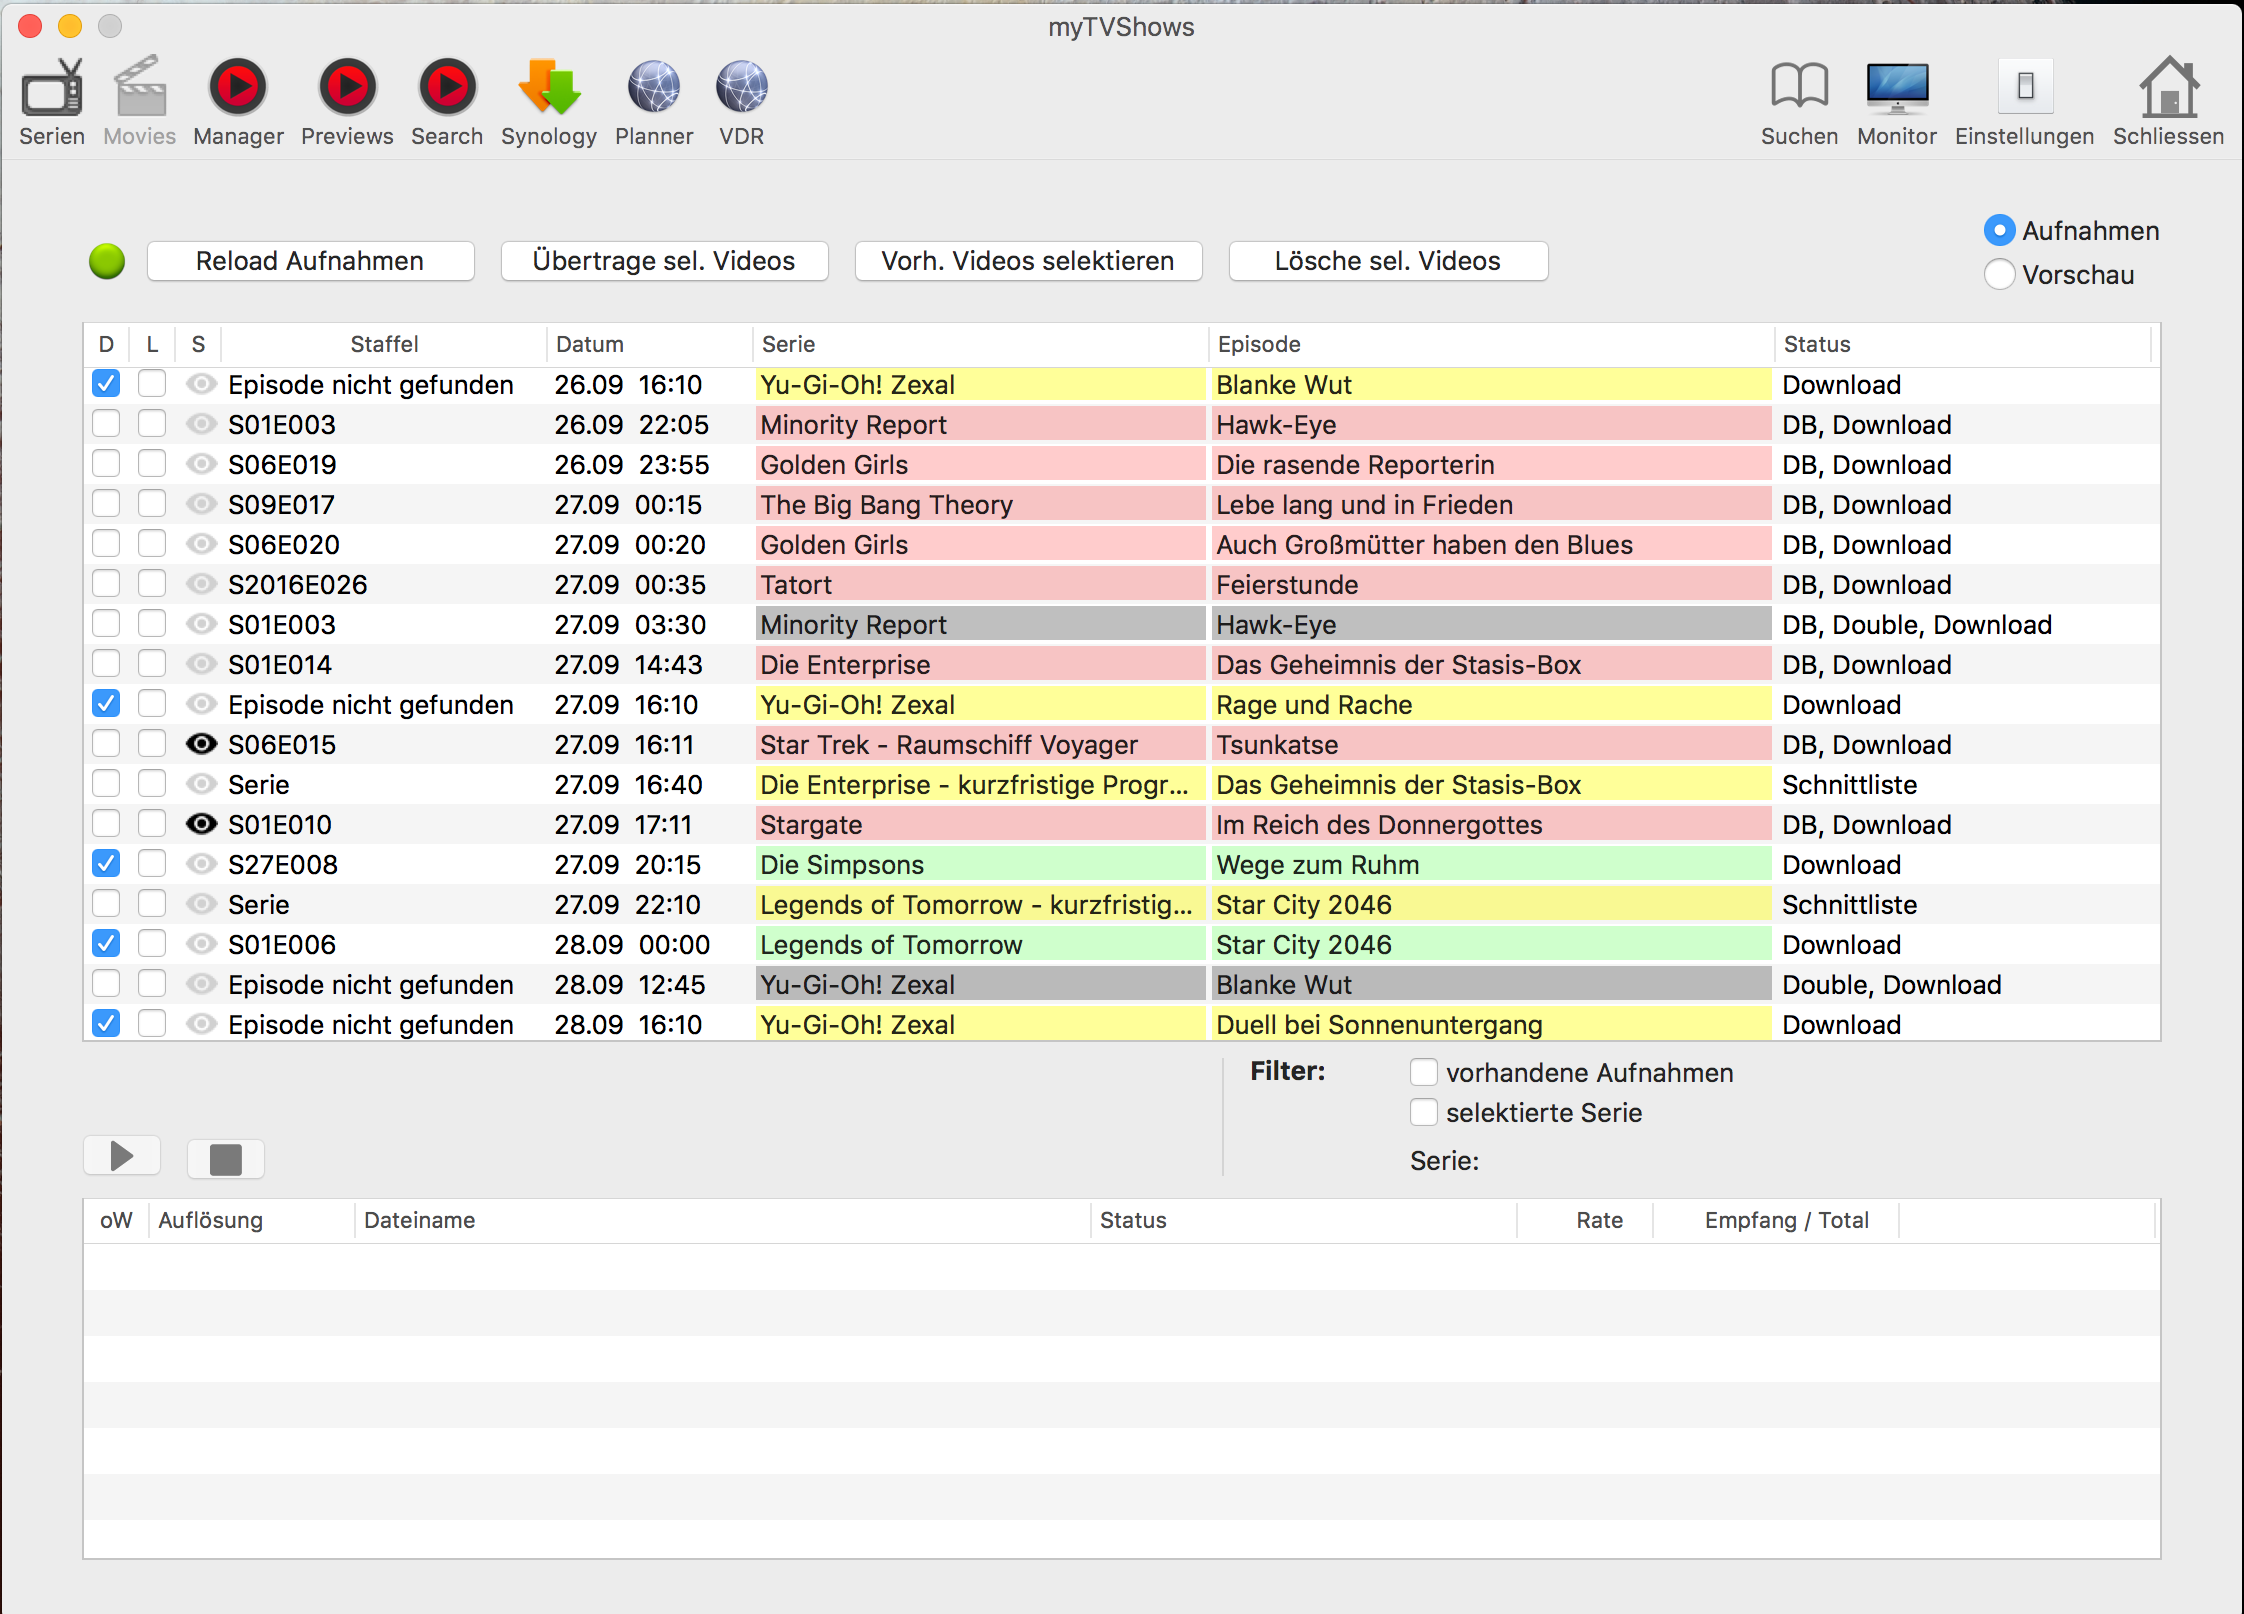Check the D checkbox for Minority Report row
This screenshot has width=2244, height=1614.
click(x=110, y=424)
